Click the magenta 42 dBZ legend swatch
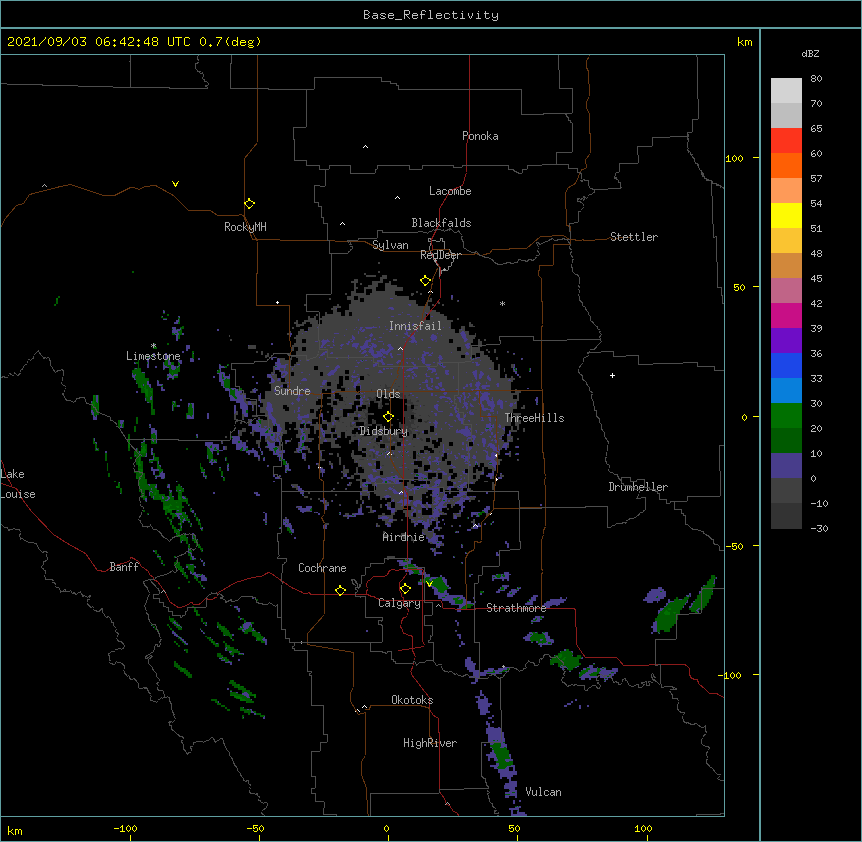 [x=786, y=315]
